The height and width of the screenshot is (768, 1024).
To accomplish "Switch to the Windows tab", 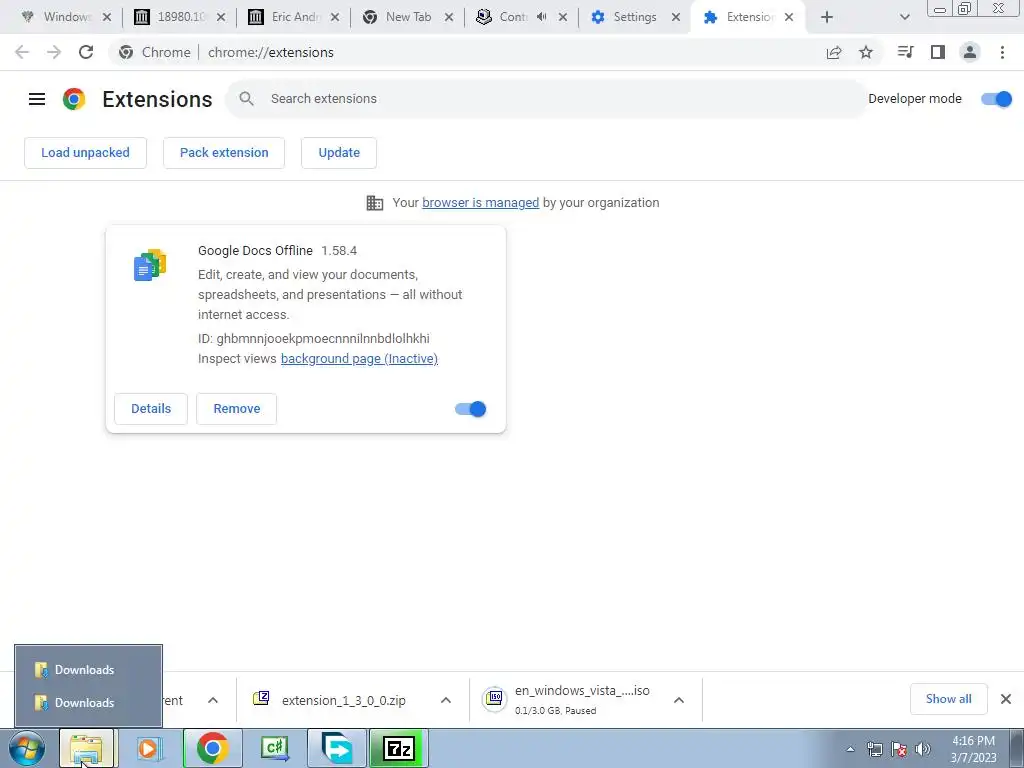I will 67,17.
